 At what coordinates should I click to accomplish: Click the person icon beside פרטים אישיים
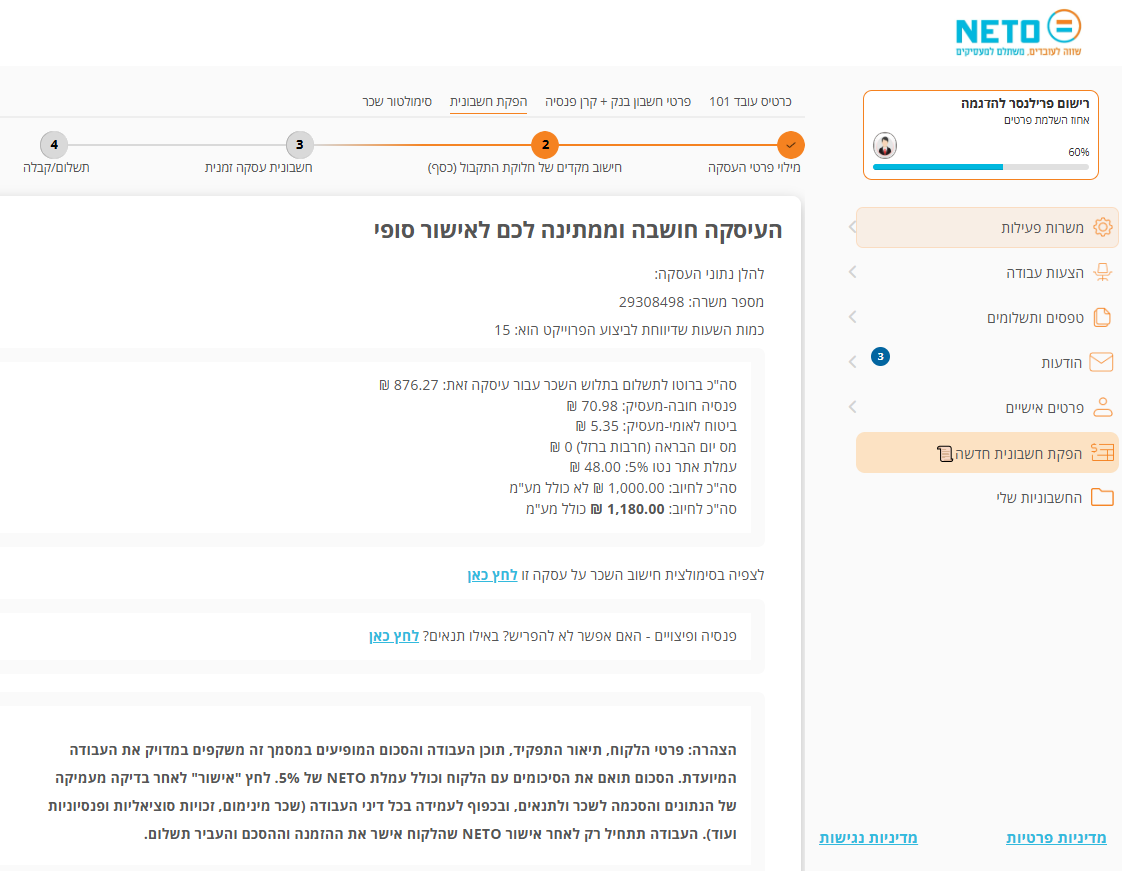(x=1103, y=407)
